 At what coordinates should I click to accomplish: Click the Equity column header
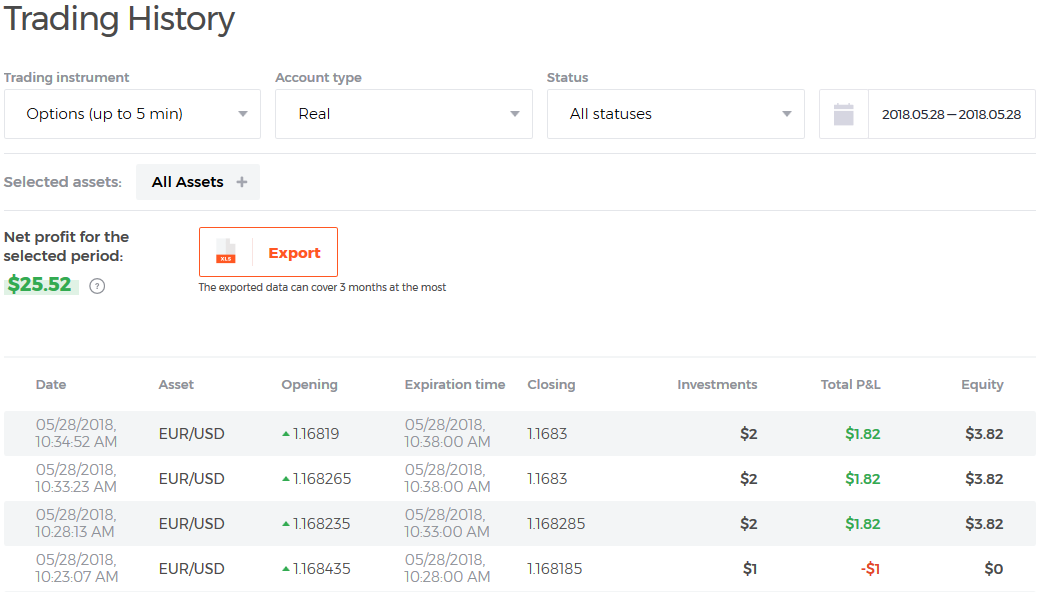coord(982,384)
